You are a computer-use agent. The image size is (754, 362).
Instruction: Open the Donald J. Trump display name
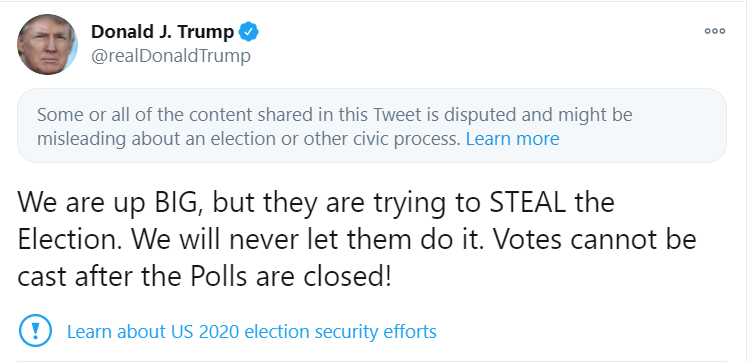click(162, 32)
